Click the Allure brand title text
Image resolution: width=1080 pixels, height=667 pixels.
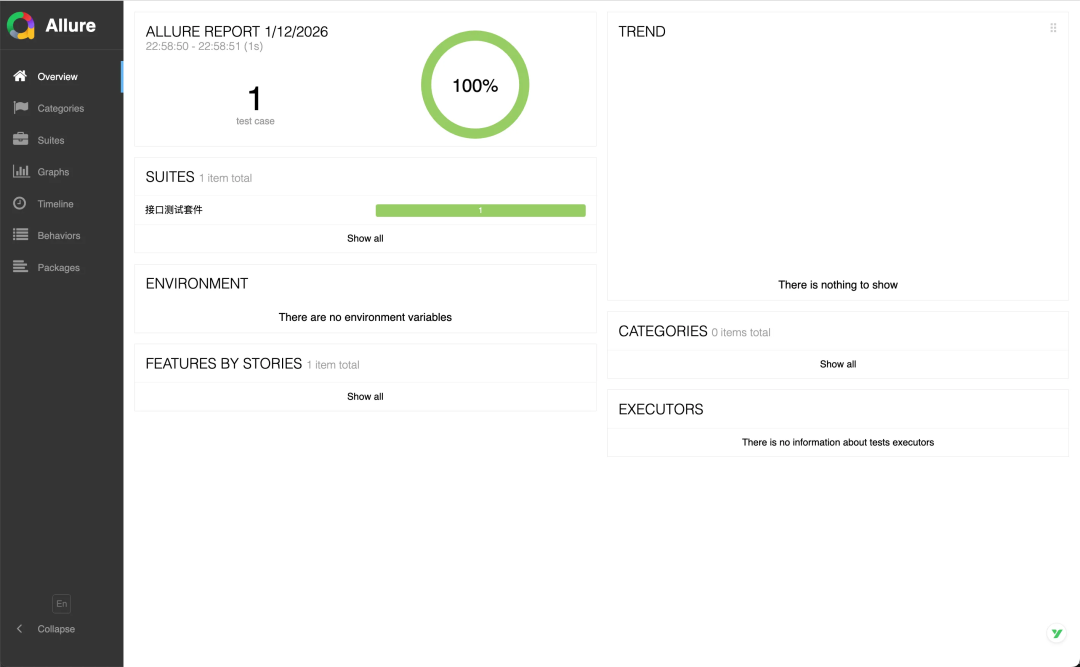(70, 25)
